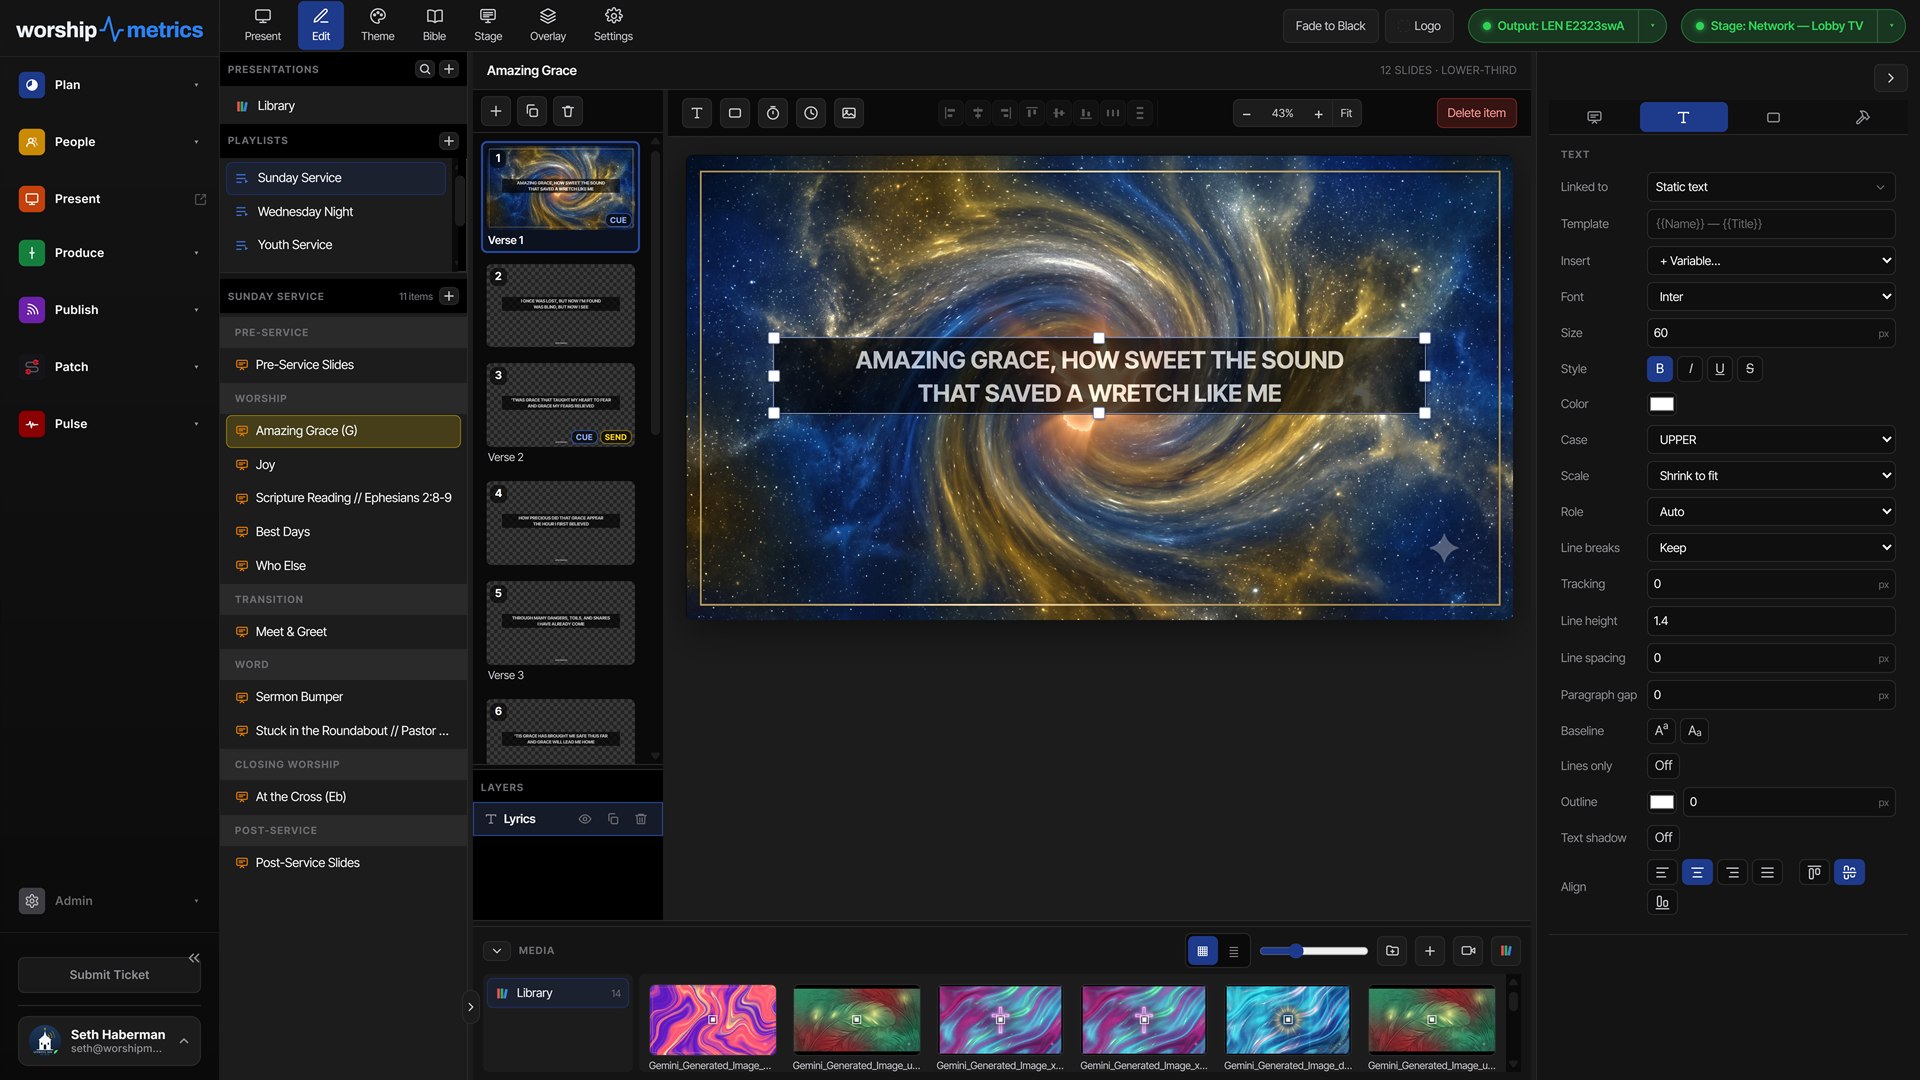This screenshot has width=1920, height=1080.
Task: Select slide 3 Verse 2 thumbnail
Action: (560, 404)
